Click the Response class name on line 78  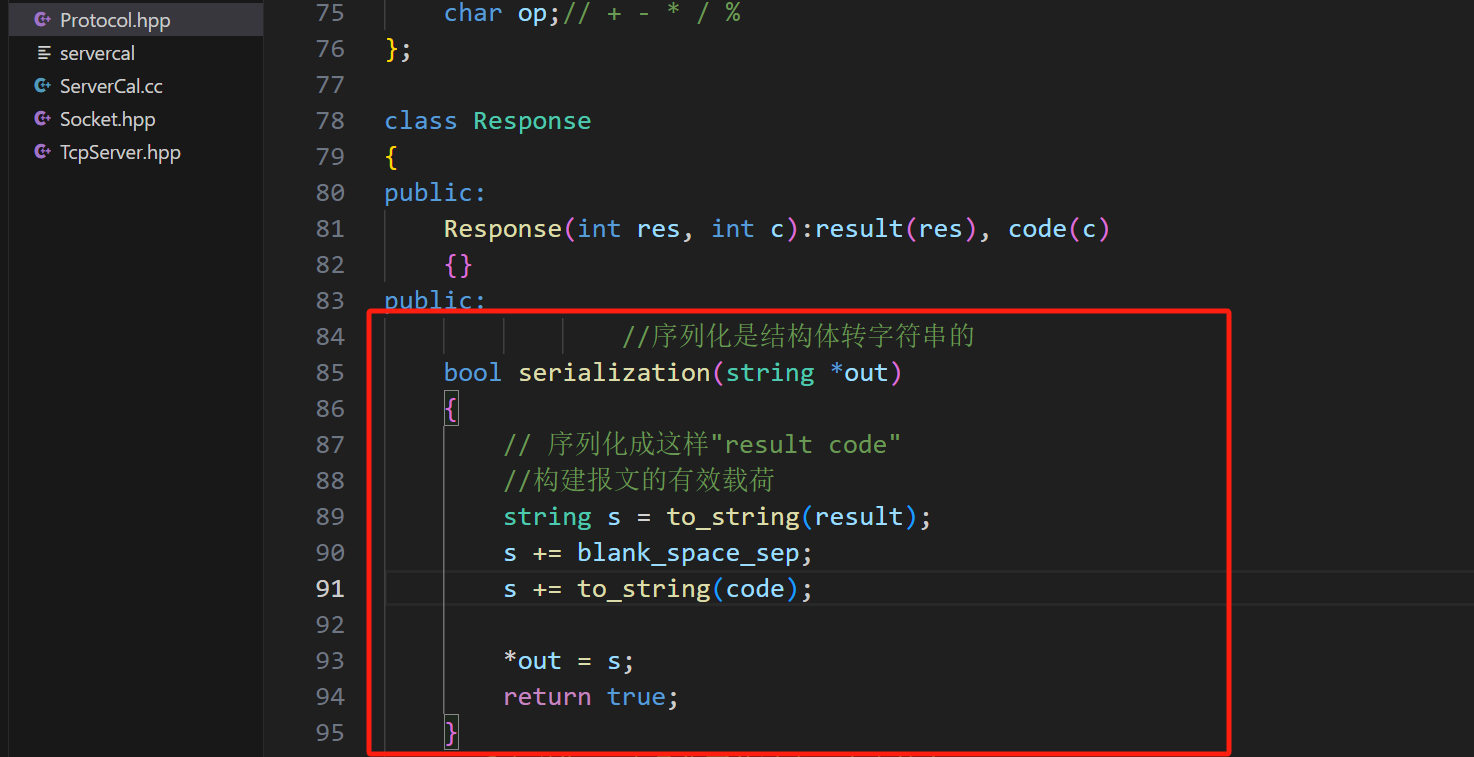coord(532,121)
